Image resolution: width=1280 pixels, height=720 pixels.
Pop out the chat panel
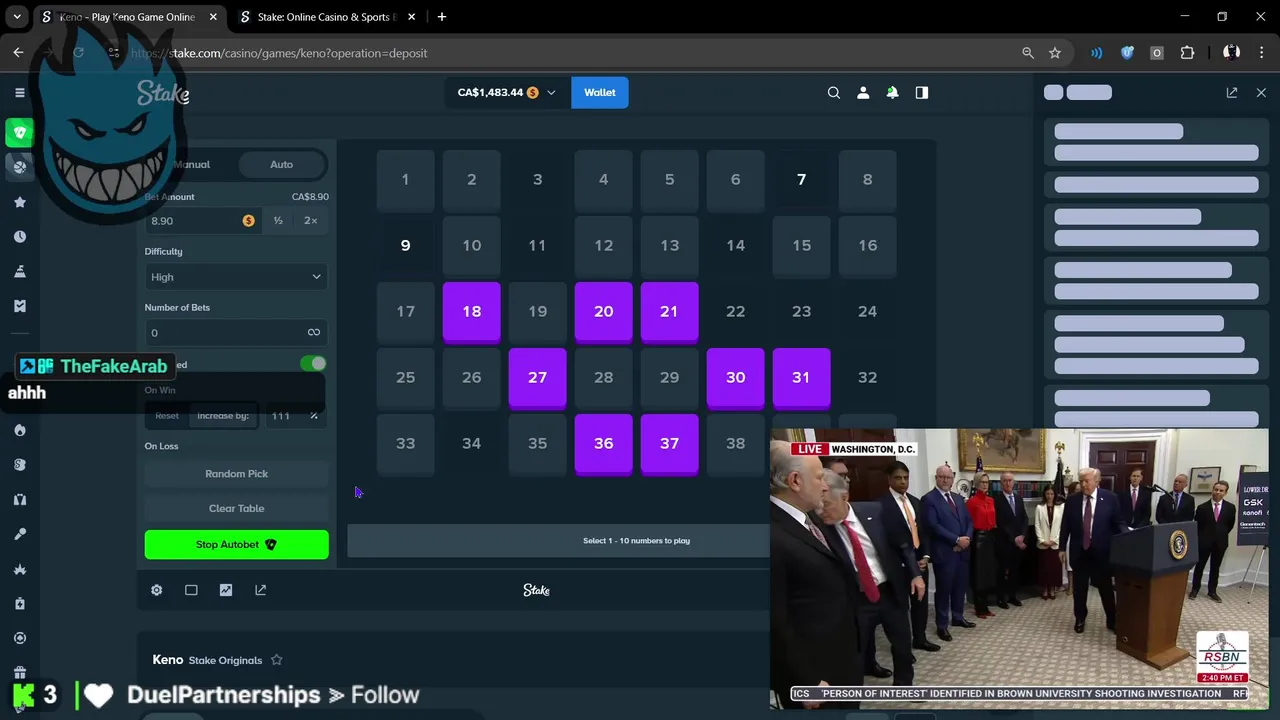1232,92
